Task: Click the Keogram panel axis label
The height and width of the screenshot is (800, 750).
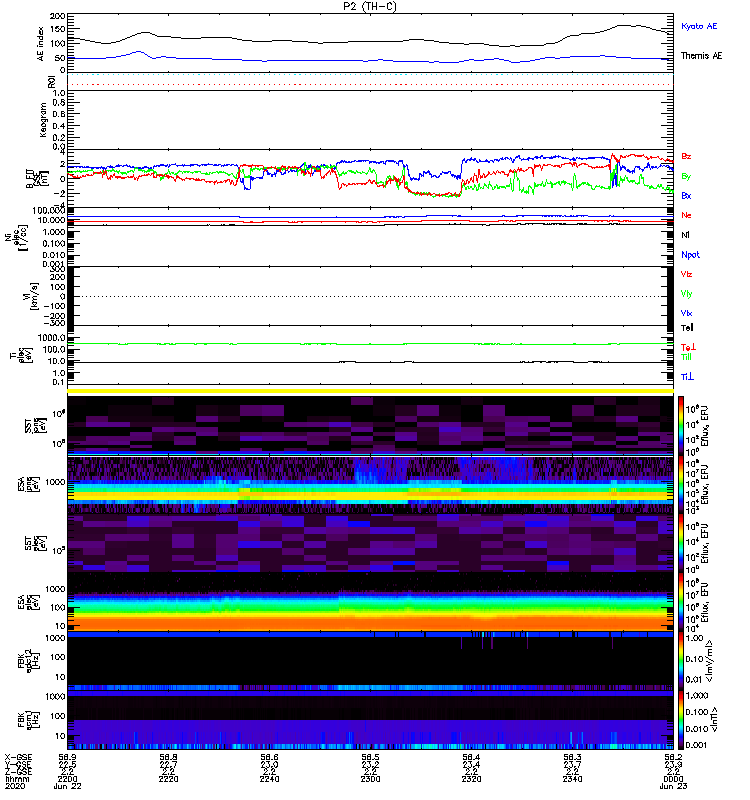Action: point(43,120)
